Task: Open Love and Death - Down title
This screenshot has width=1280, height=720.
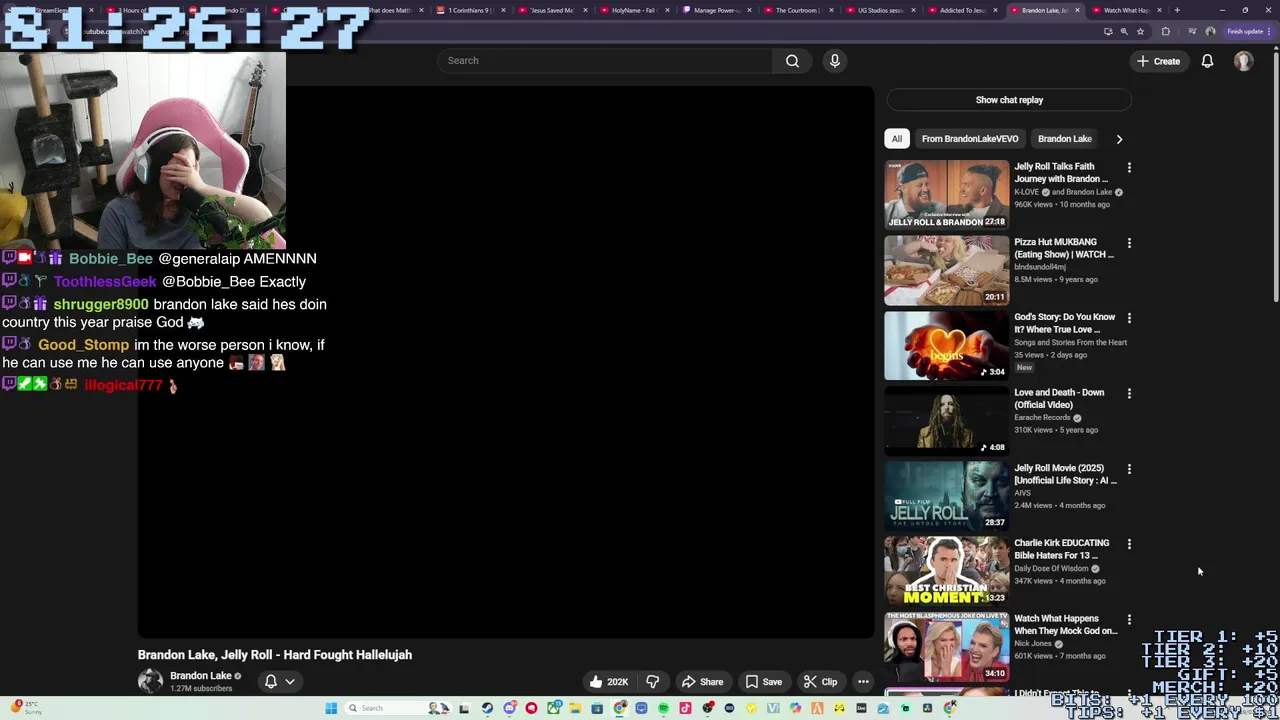Action: [1059, 399]
